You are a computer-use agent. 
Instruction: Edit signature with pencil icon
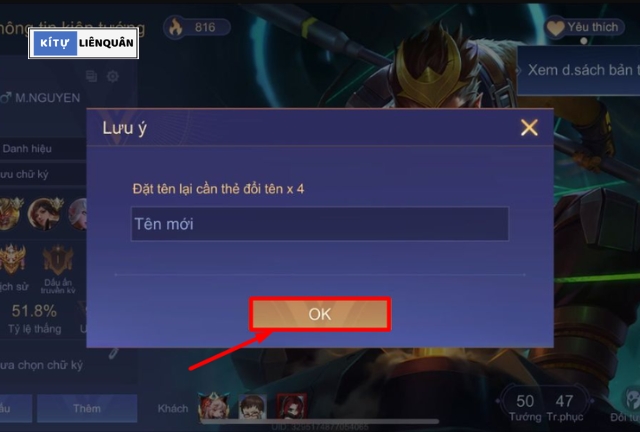pyautogui.click(x=114, y=353)
